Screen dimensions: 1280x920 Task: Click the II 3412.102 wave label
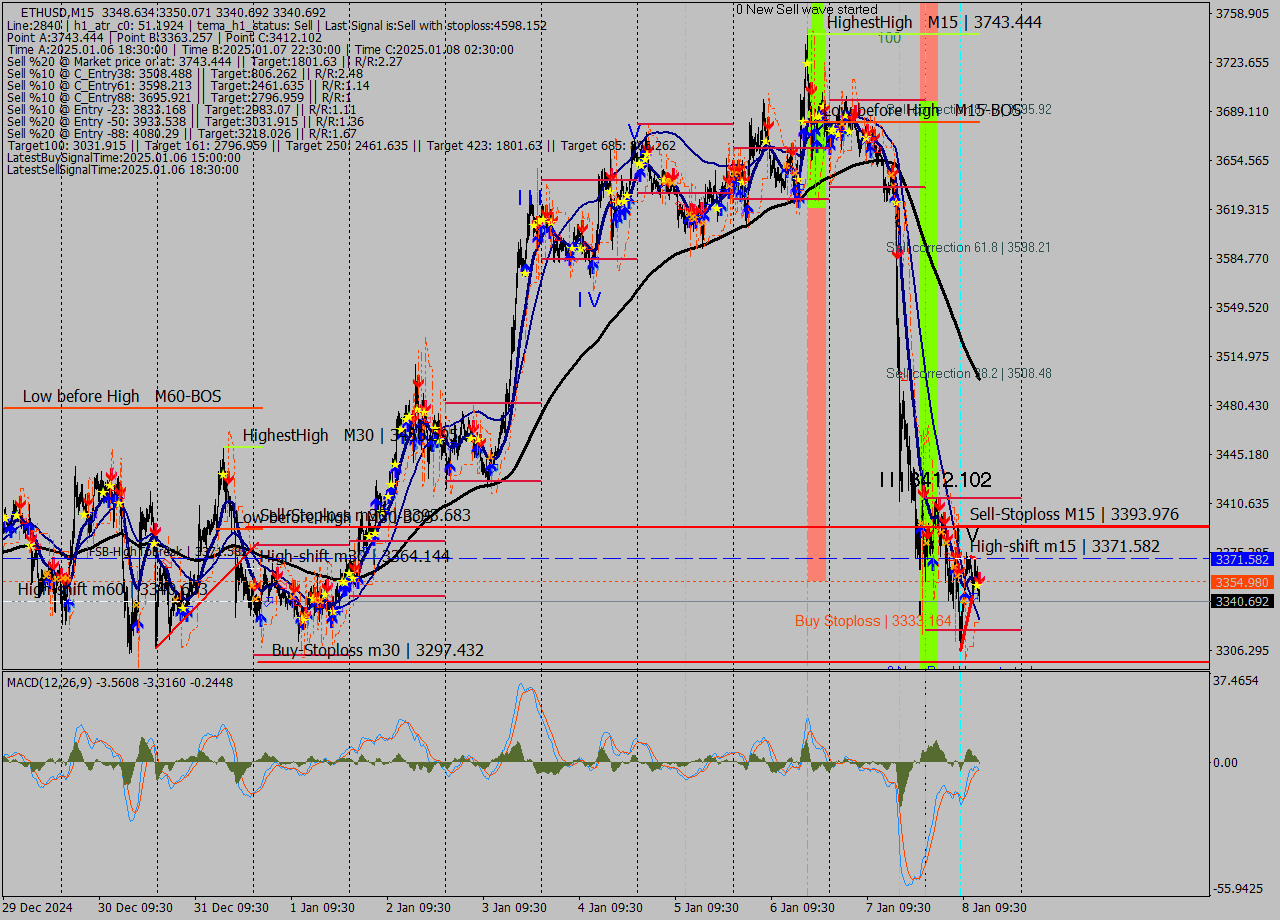click(936, 480)
